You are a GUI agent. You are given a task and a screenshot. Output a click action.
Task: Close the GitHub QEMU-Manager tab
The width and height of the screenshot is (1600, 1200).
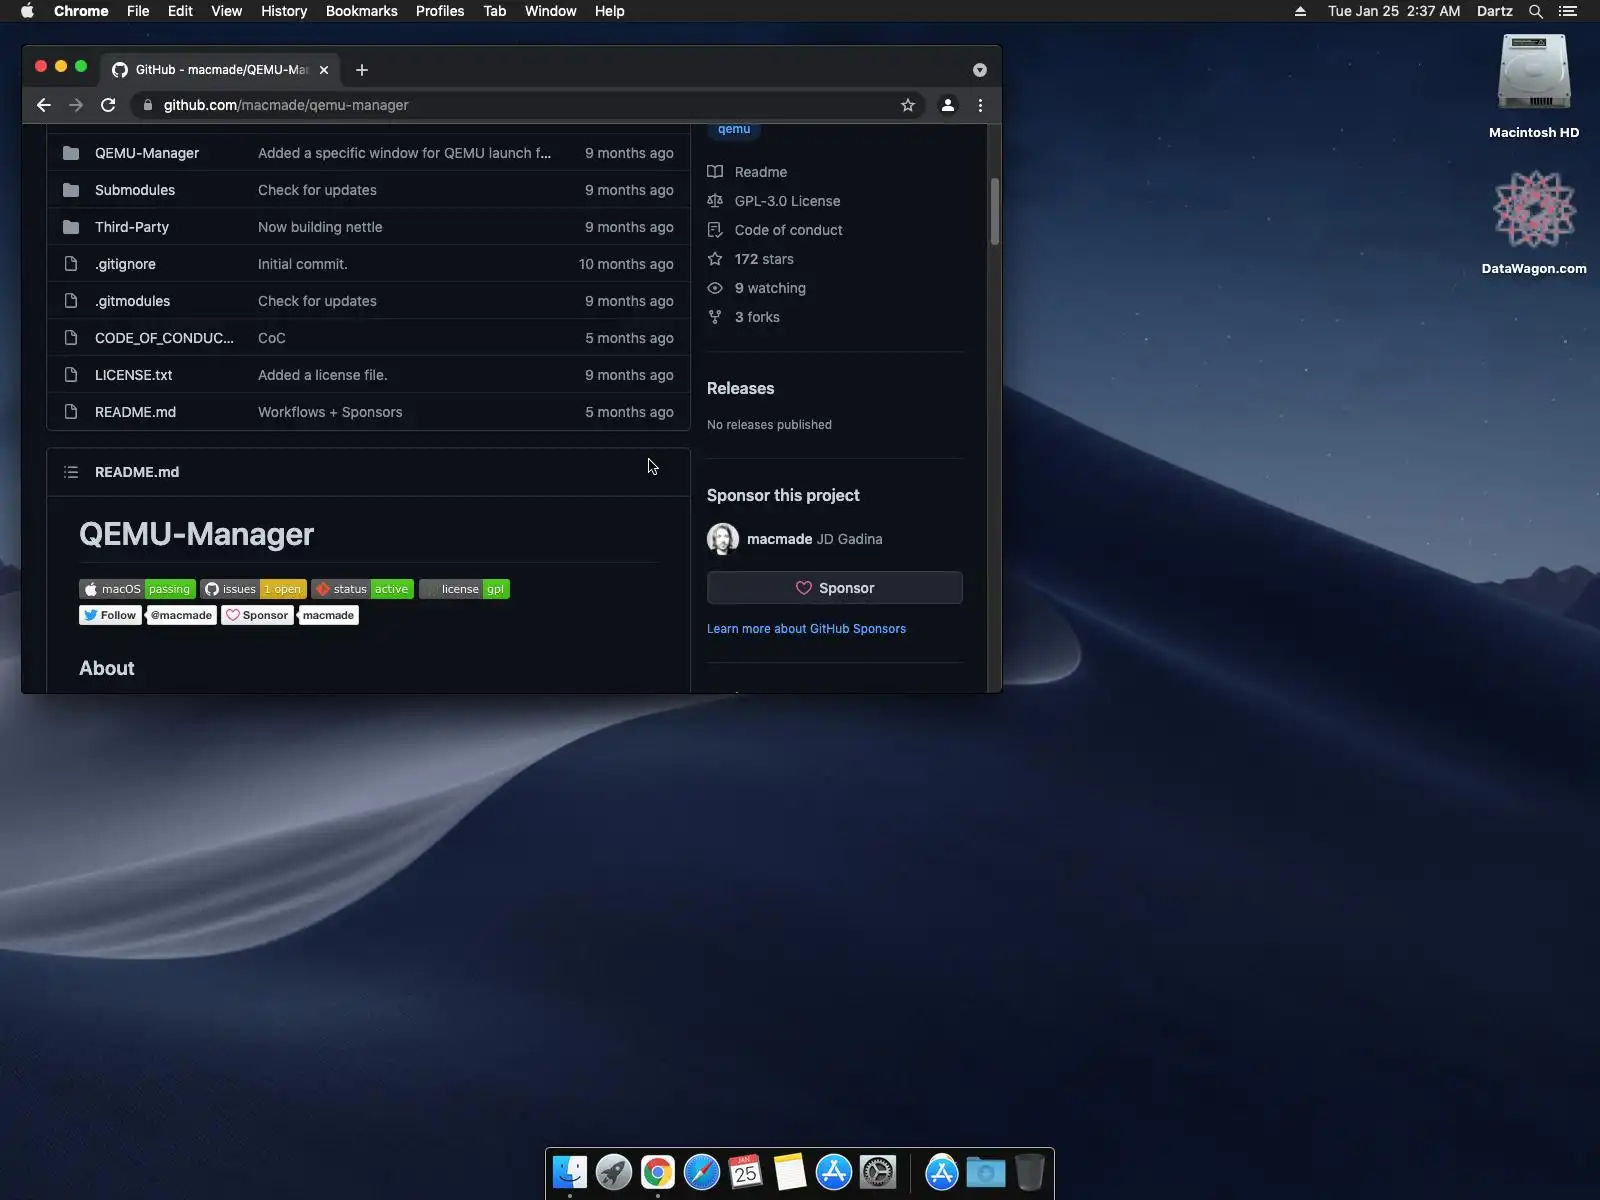pos(324,70)
